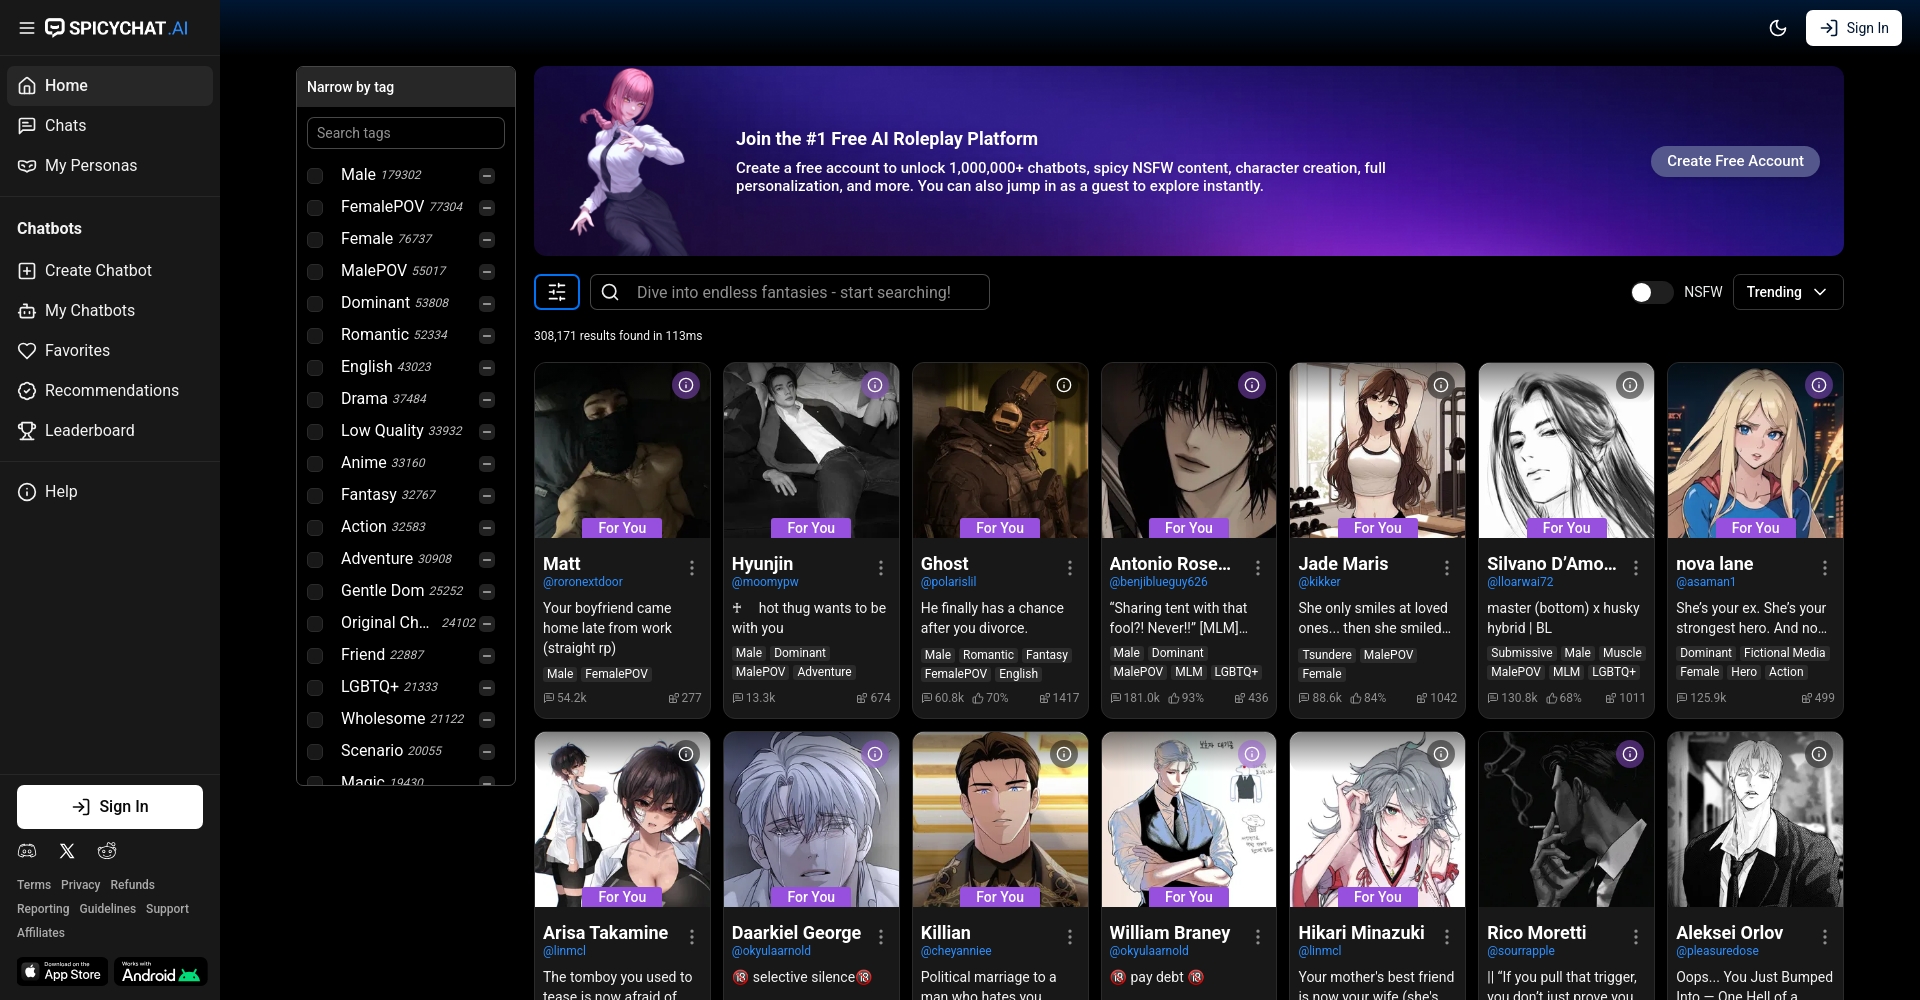Open Chats in sidebar

(110, 126)
